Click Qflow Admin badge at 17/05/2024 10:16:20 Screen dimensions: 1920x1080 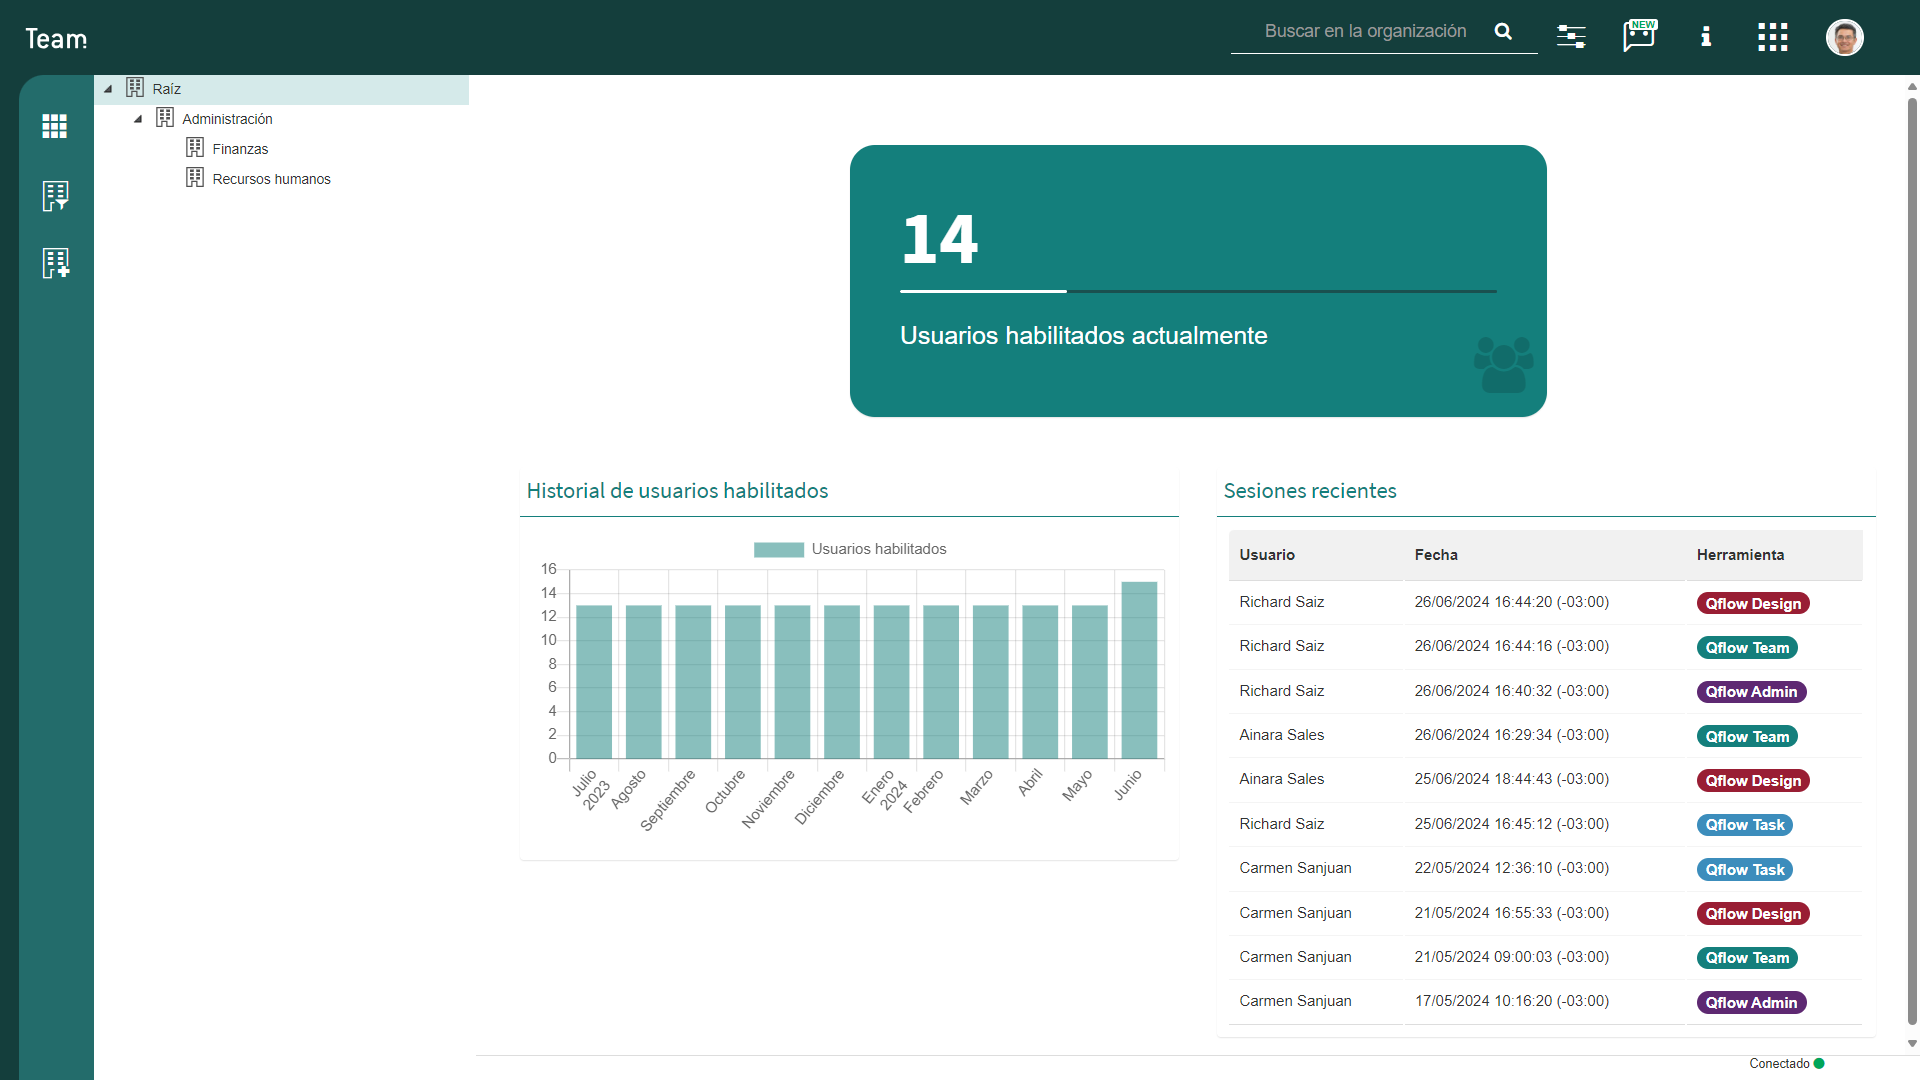1751,1003
